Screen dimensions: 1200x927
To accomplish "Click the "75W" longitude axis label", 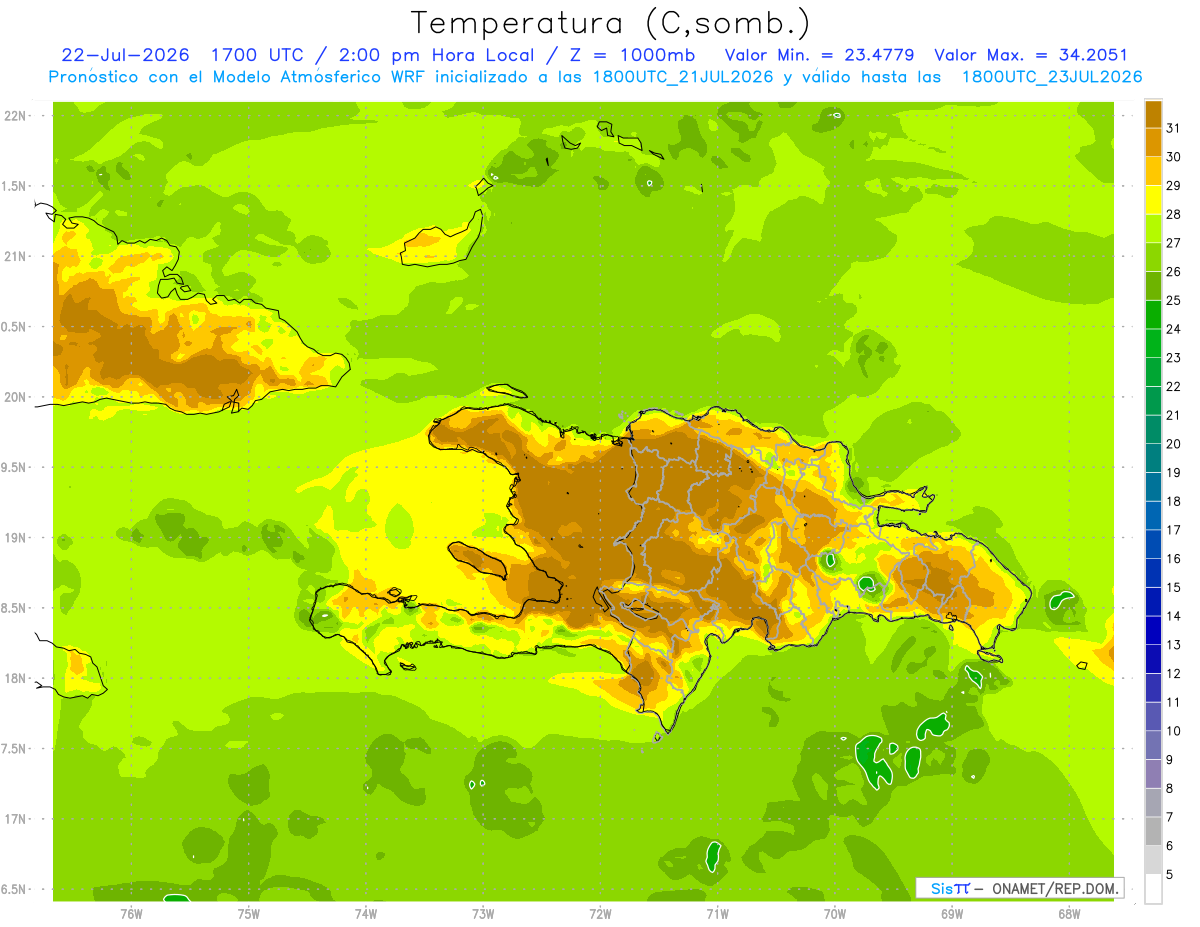I will click(248, 914).
